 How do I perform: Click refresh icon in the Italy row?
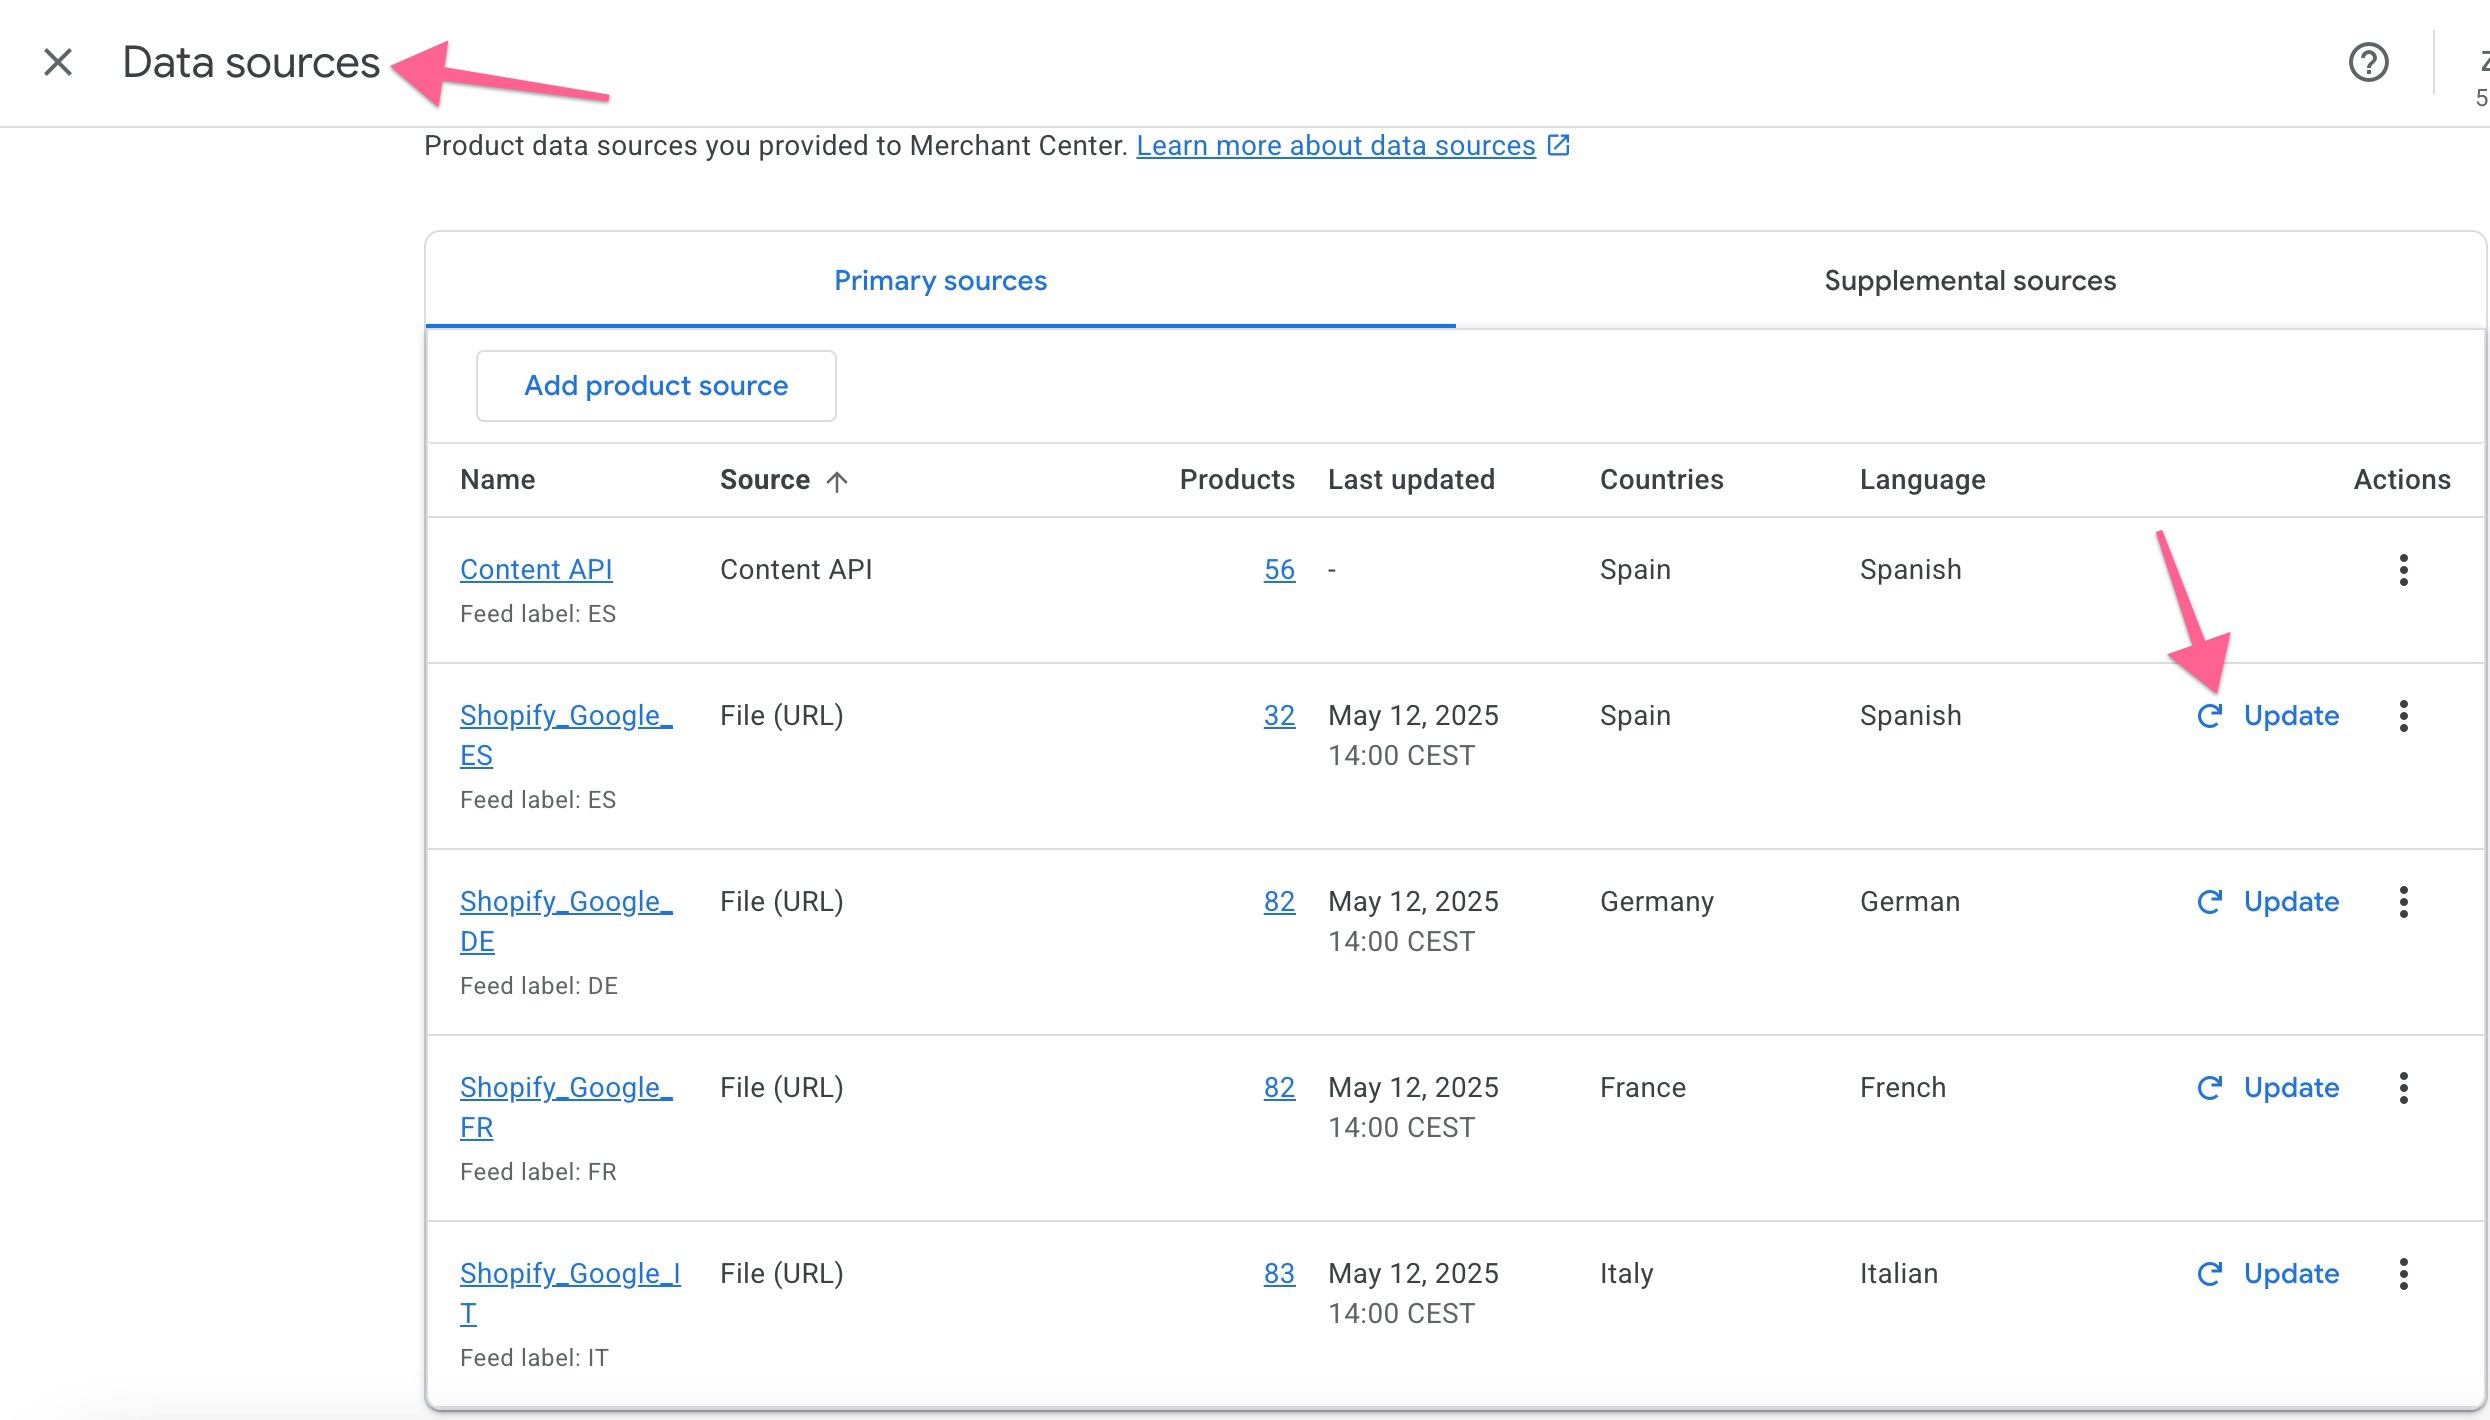[2209, 1273]
